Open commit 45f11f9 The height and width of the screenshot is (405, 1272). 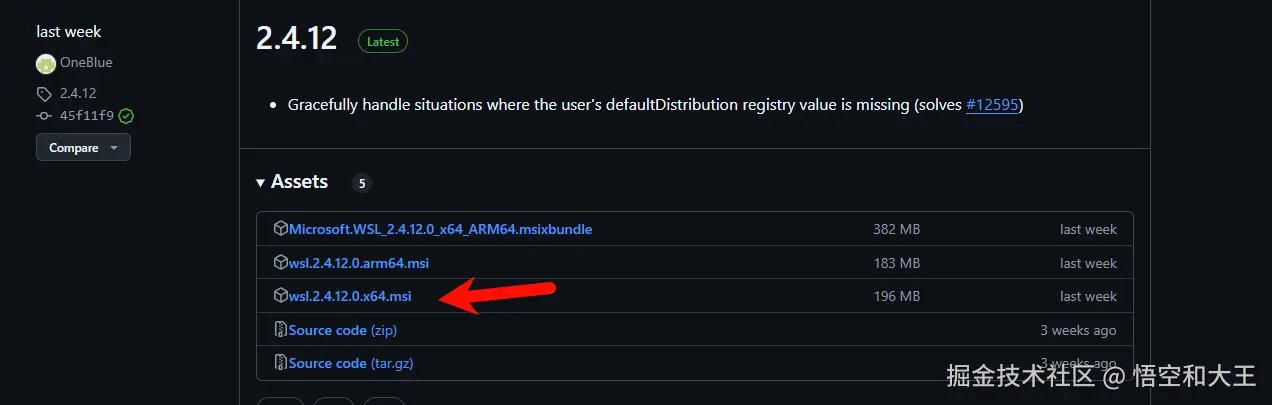(87, 115)
